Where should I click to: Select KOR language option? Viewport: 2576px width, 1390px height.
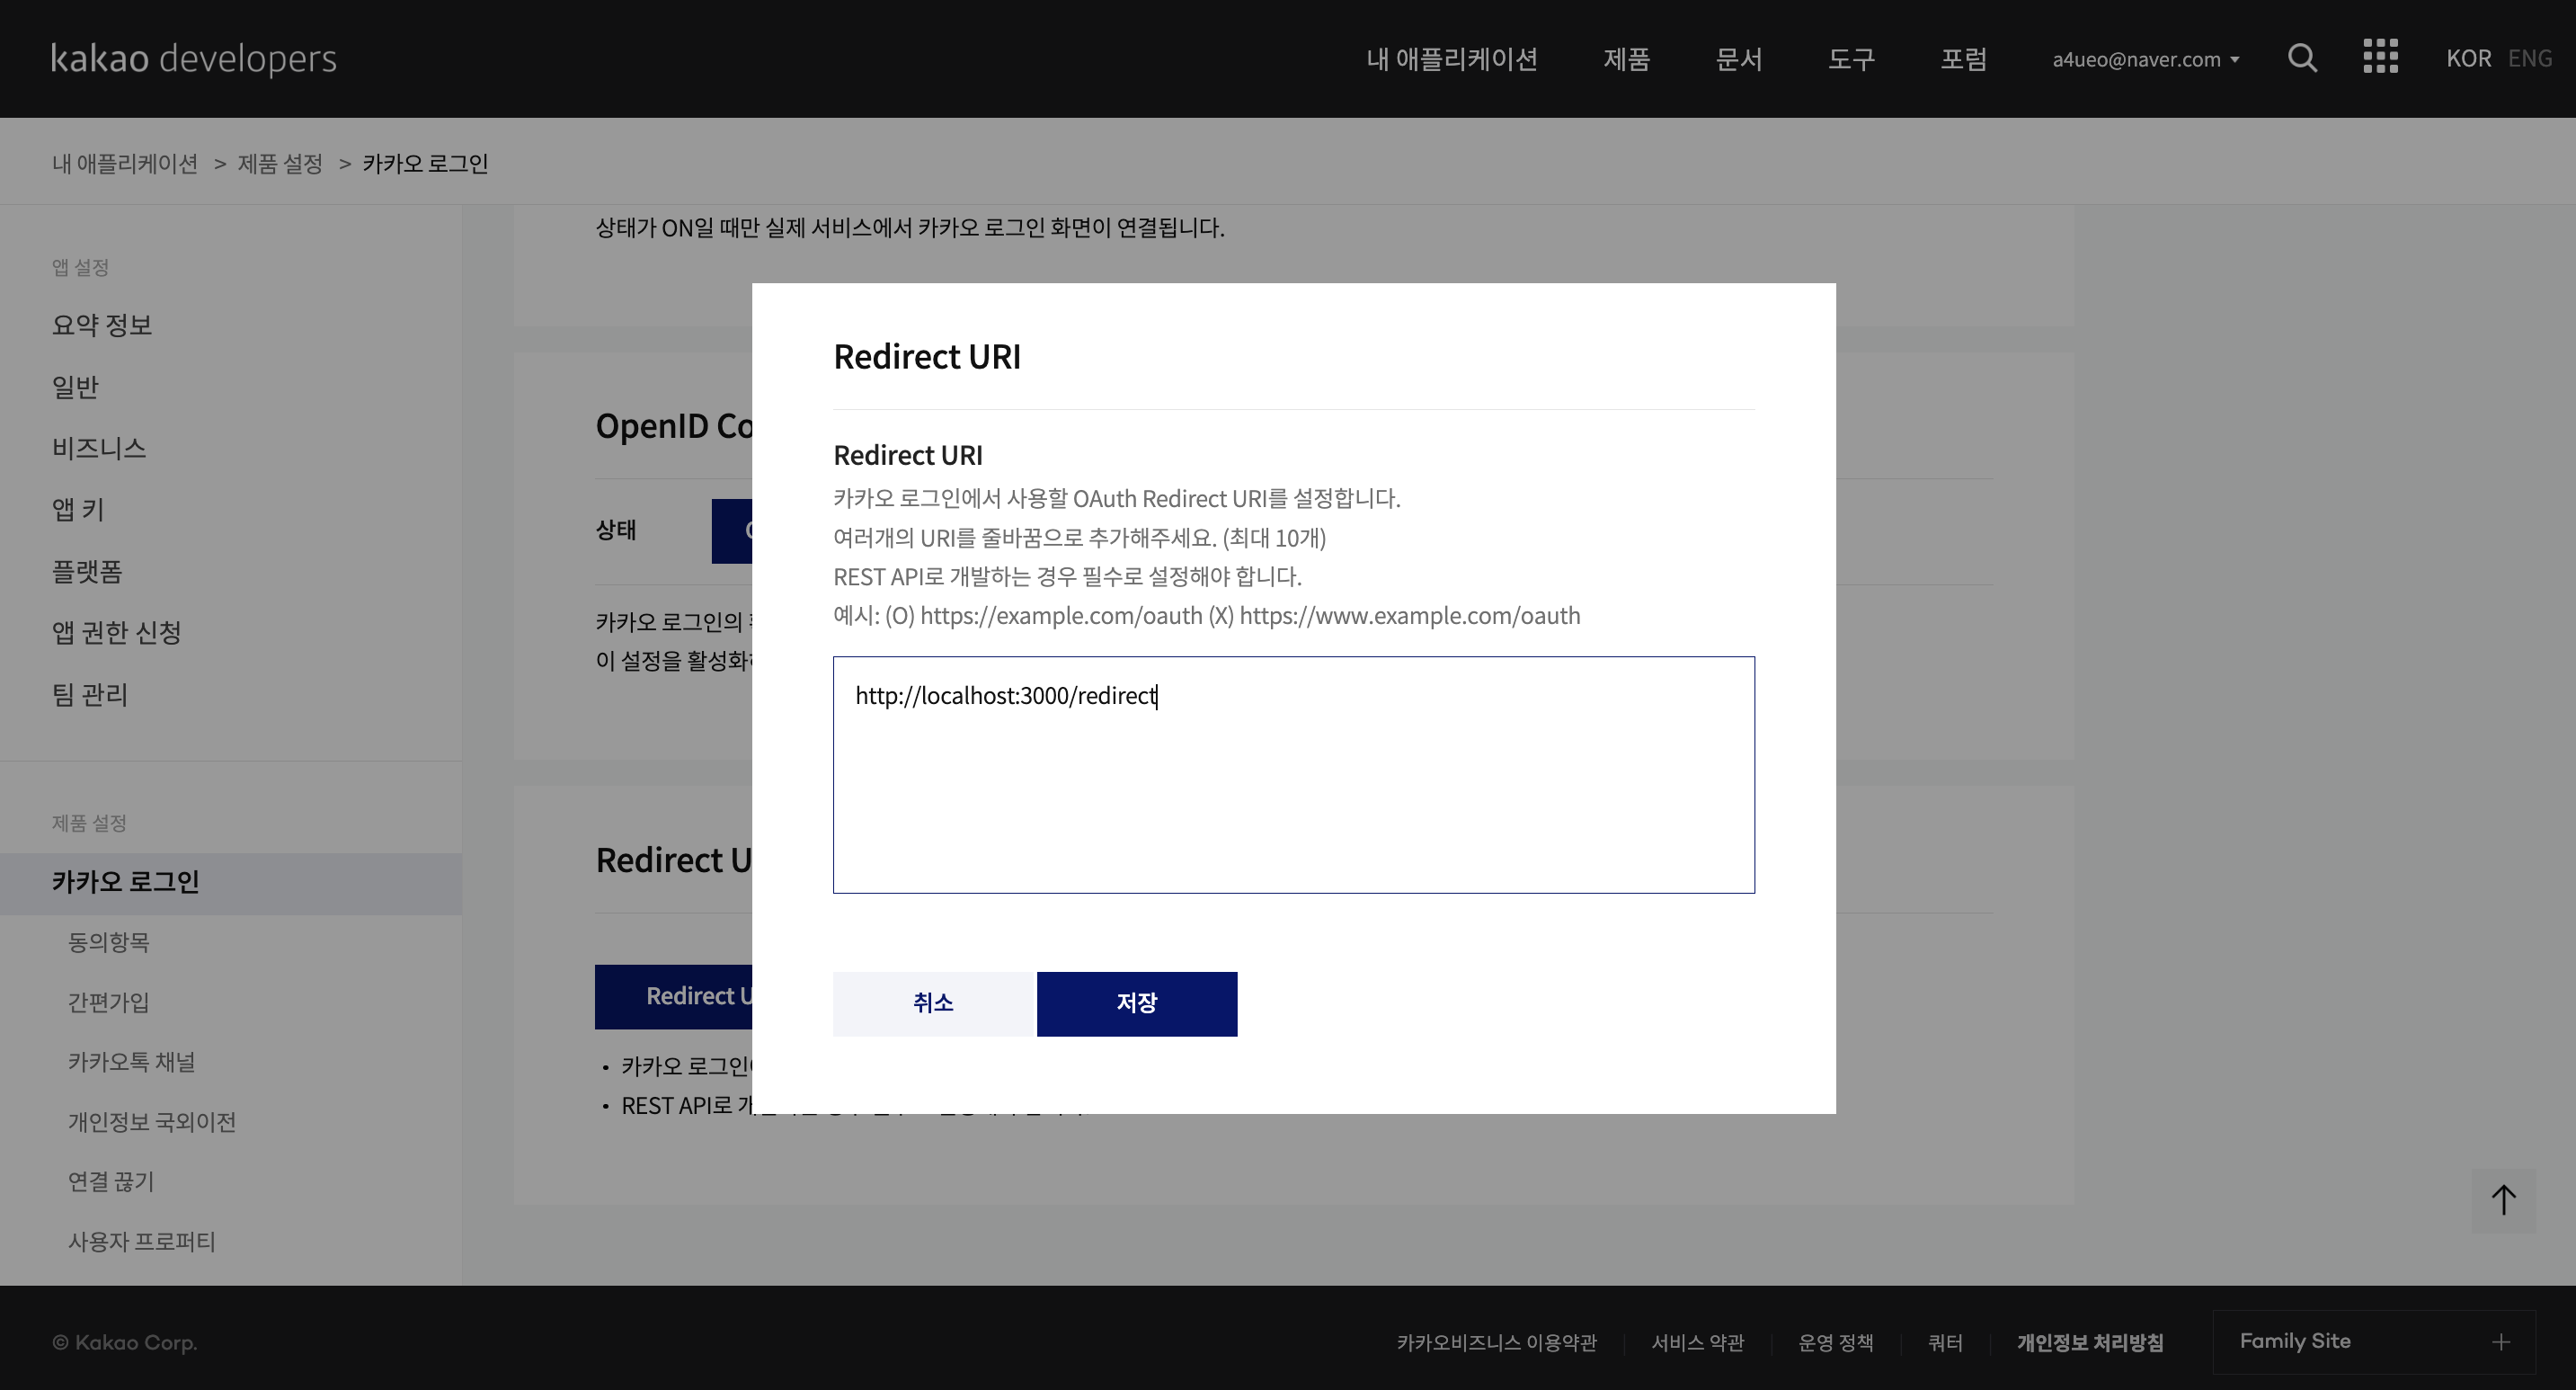tap(2468, 58)
